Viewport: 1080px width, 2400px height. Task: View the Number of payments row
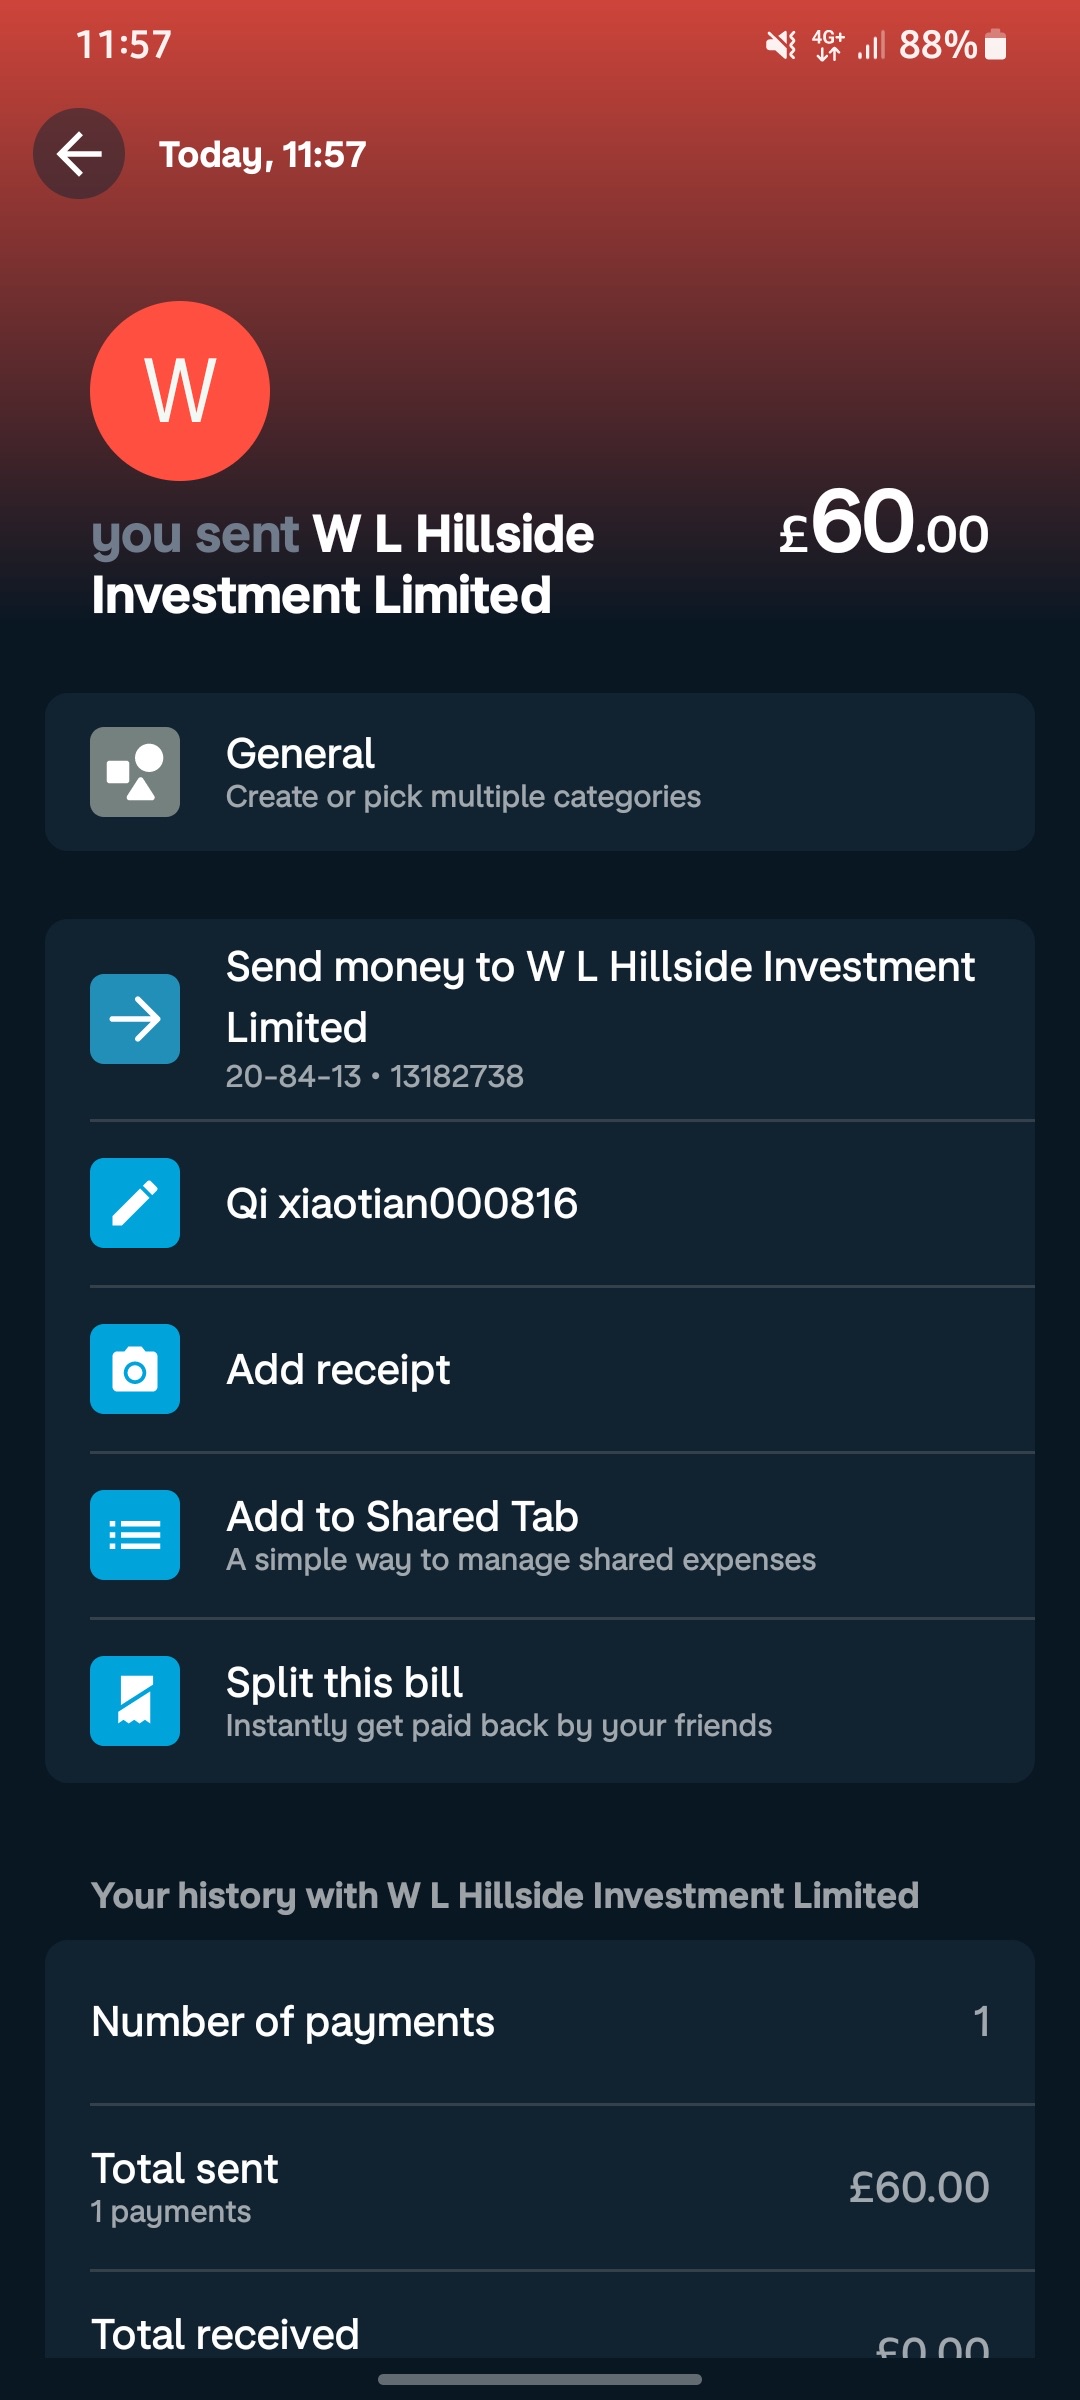(540, 2022)
